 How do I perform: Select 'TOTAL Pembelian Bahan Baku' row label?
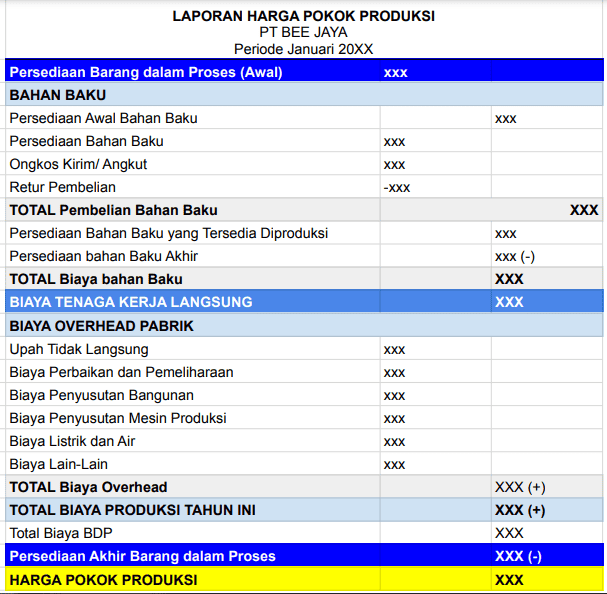point(113,210)
